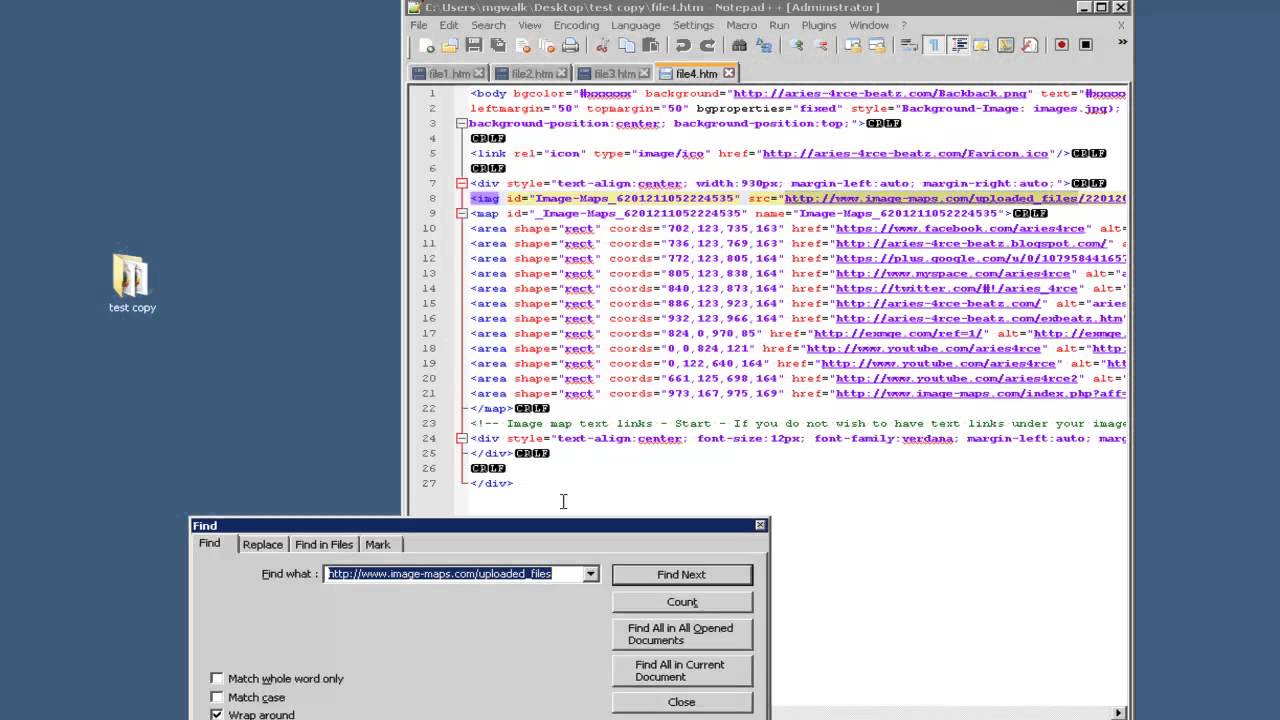The width and height of the screenshot is (1280, 720).
Task: Click the Close button in Find dialog
Action: click(x=682, y=702)
